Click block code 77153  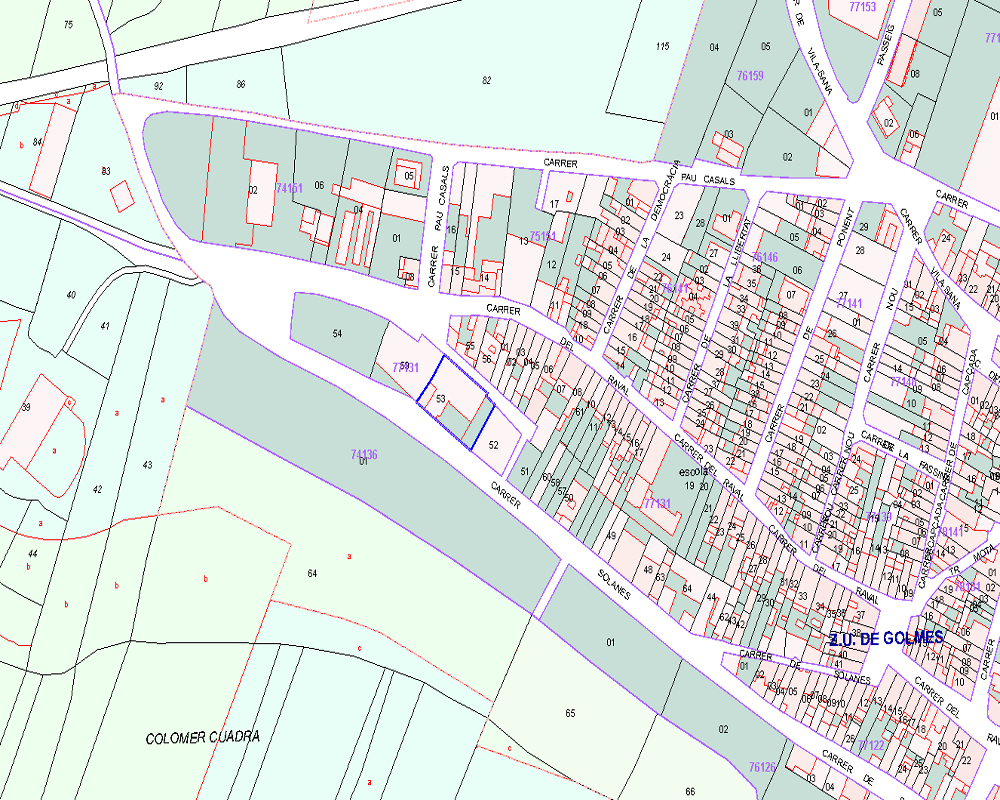(x=861, y=7)
